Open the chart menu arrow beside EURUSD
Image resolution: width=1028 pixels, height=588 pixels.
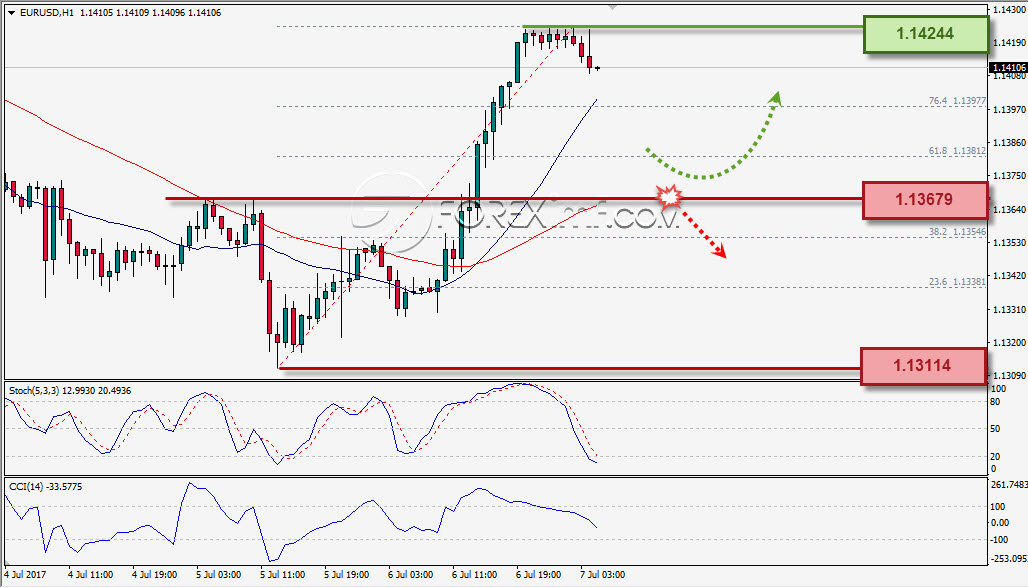[11, 12]
